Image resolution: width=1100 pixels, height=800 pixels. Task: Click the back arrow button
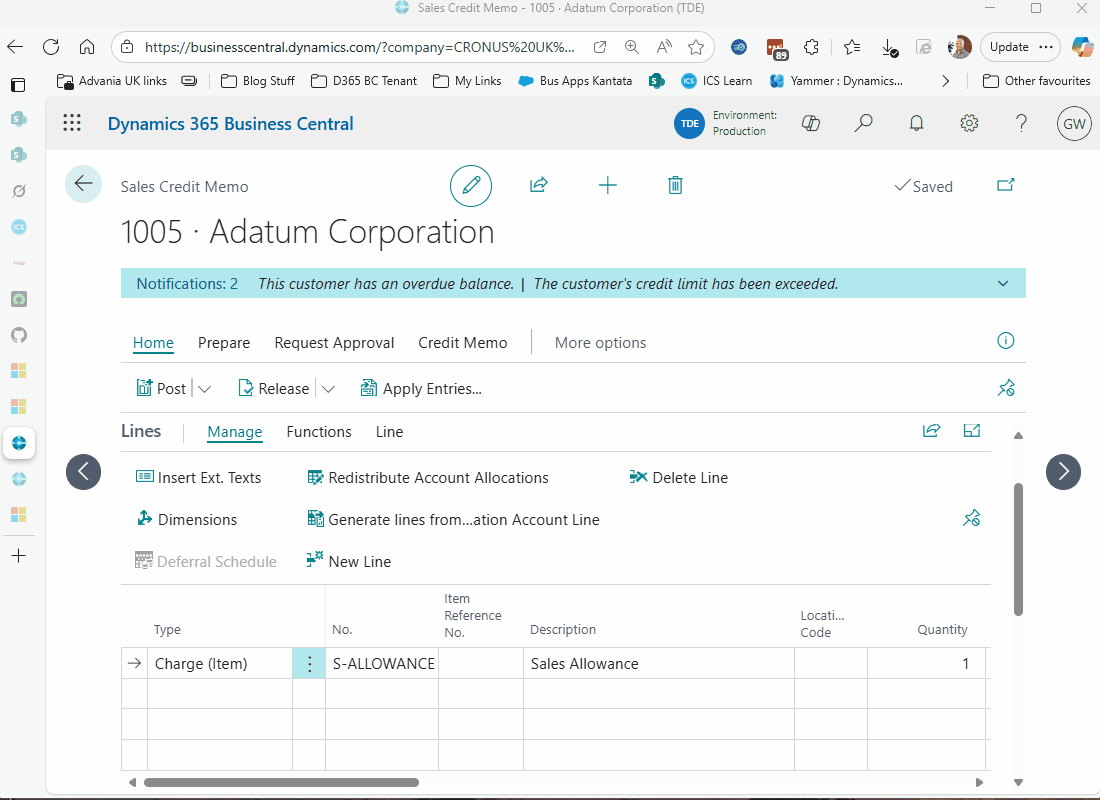click(83, 184)
